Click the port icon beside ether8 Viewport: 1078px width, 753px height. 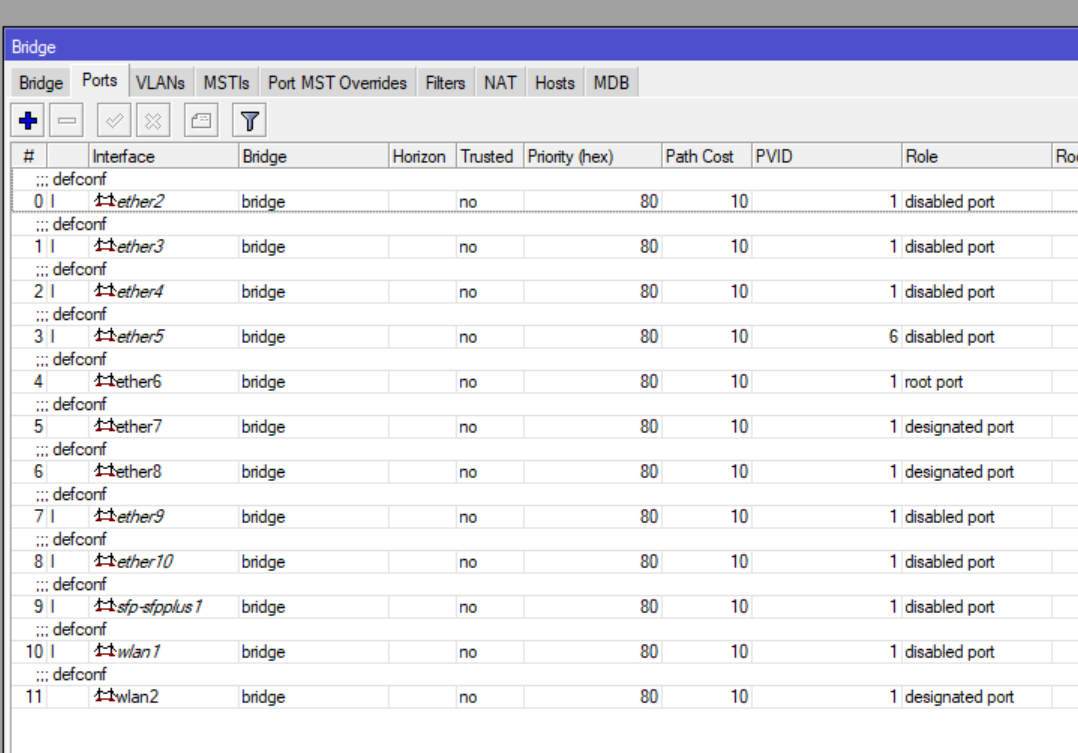tap(104, 471)
